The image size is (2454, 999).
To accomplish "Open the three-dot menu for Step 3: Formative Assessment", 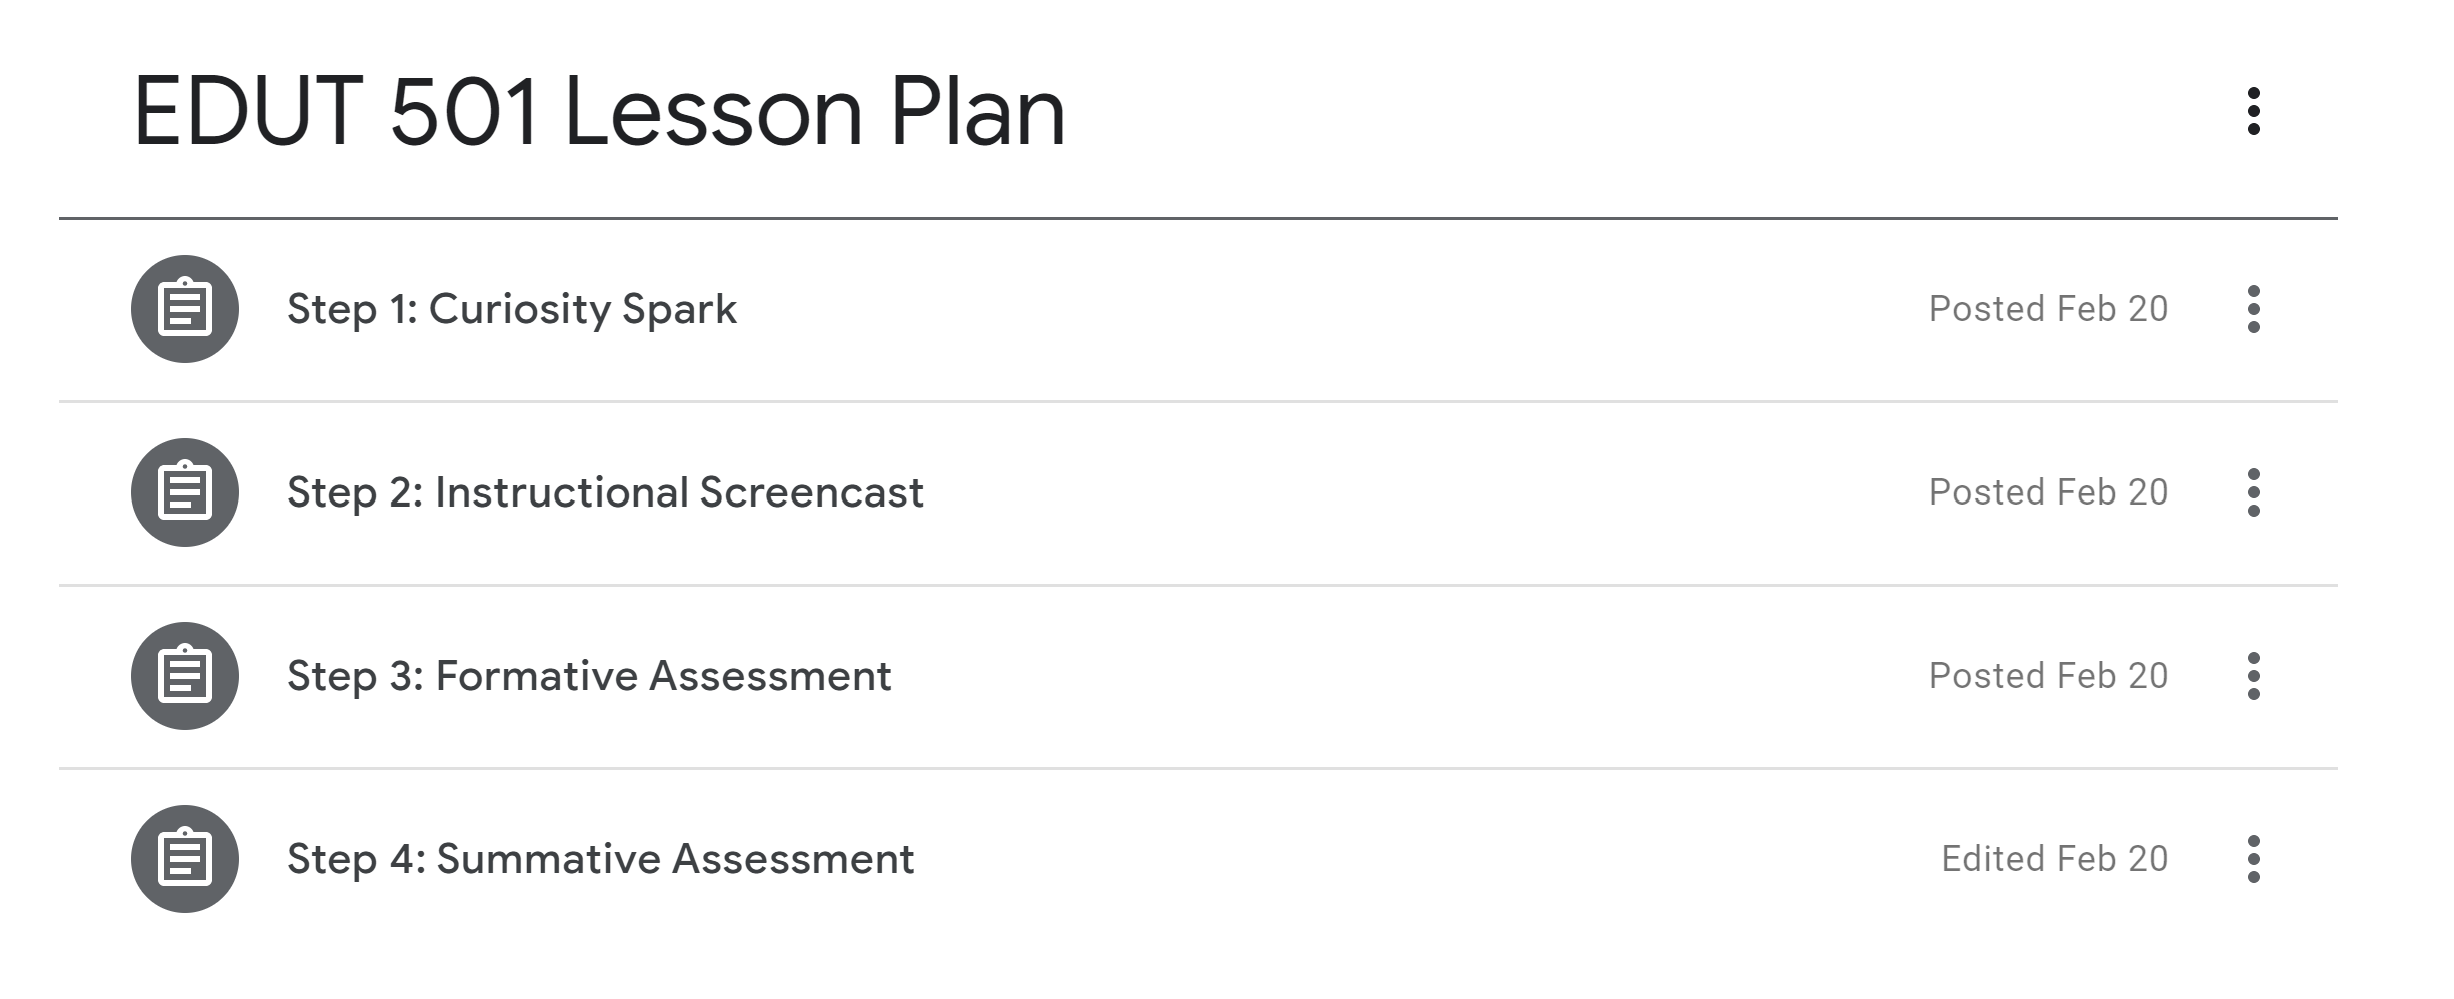I will (2253, 676).
